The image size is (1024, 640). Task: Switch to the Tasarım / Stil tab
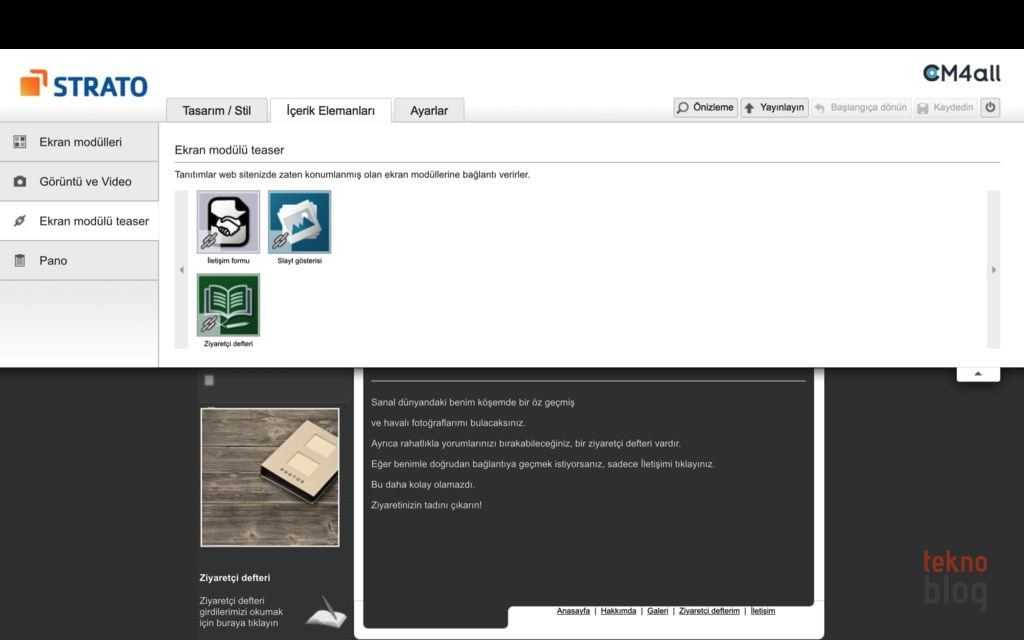(x=216, y=111)
